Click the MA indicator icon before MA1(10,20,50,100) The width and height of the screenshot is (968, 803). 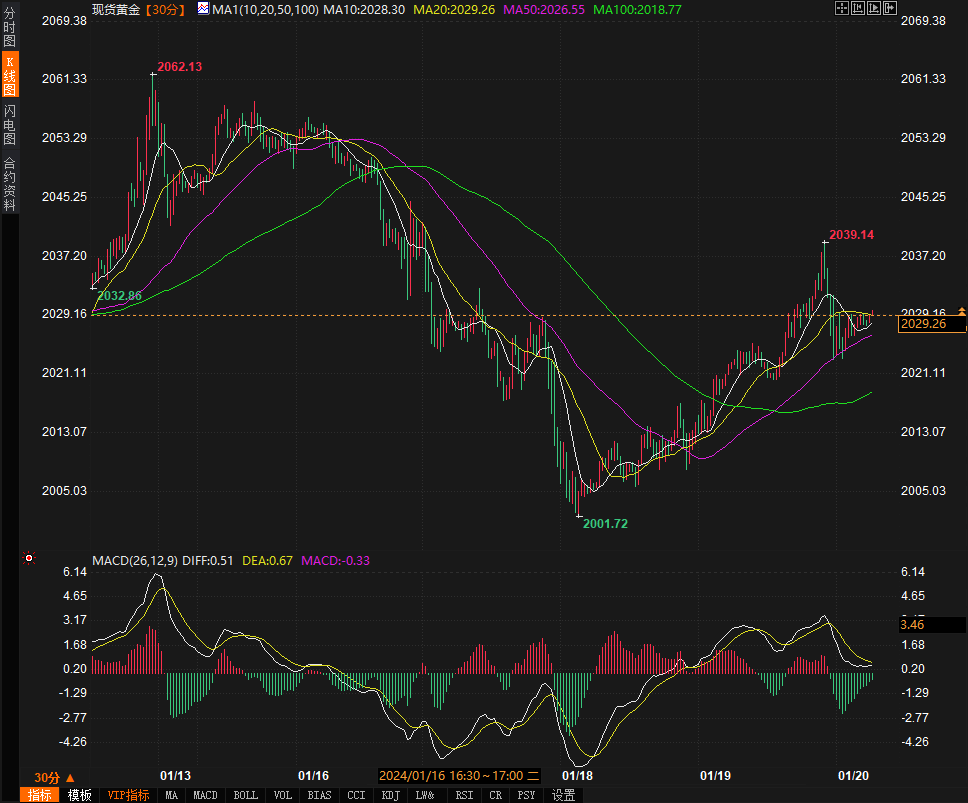pos(203,9)
